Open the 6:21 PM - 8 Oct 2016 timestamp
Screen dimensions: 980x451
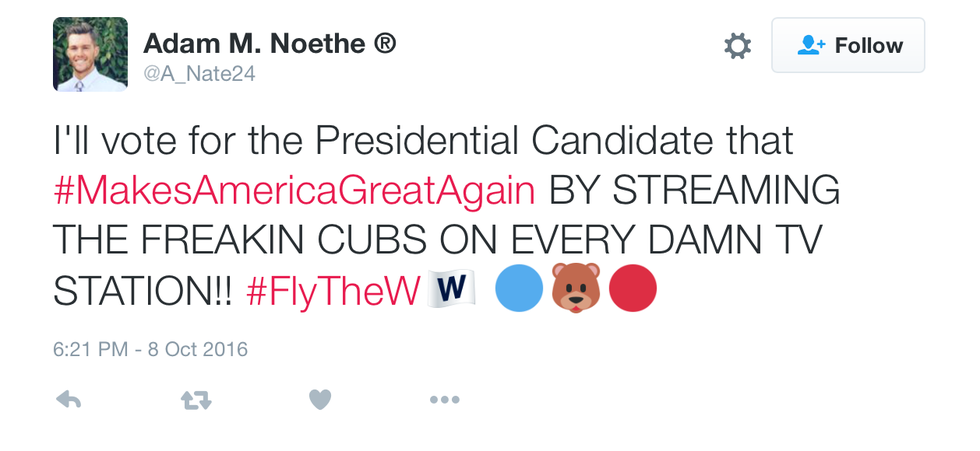[x=150, y=350]
